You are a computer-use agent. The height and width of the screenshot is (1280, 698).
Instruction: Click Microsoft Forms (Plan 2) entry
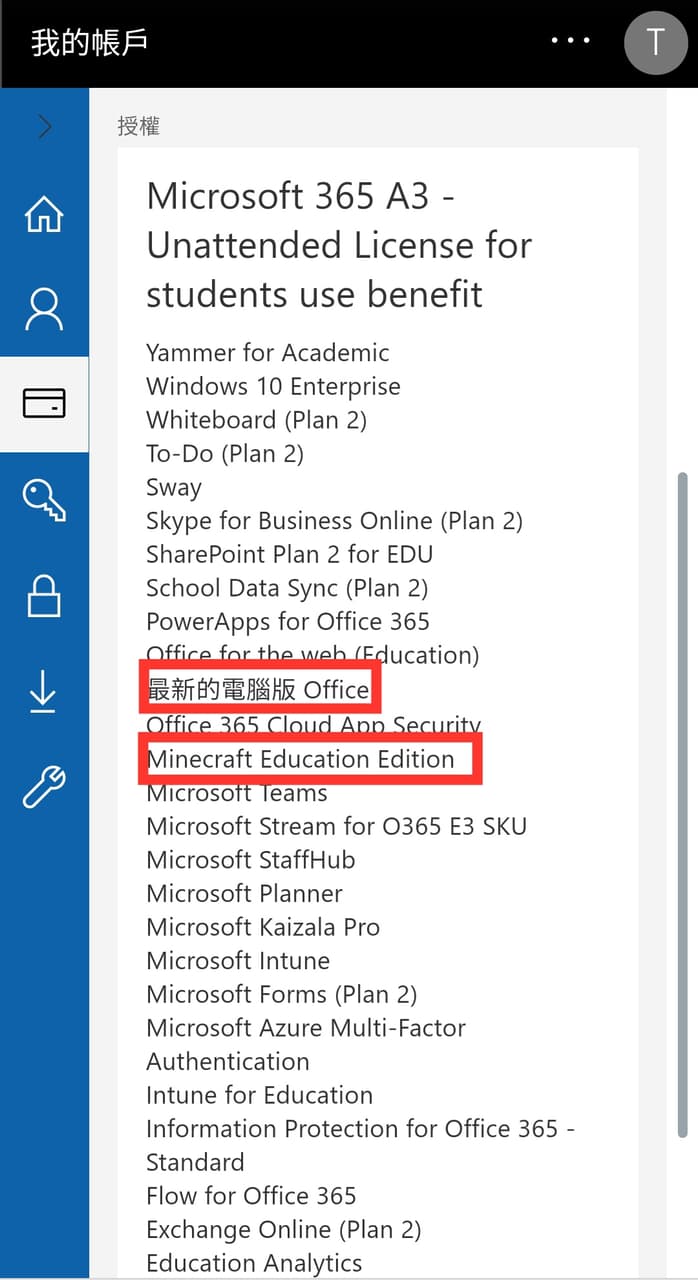tap(282, 995)
